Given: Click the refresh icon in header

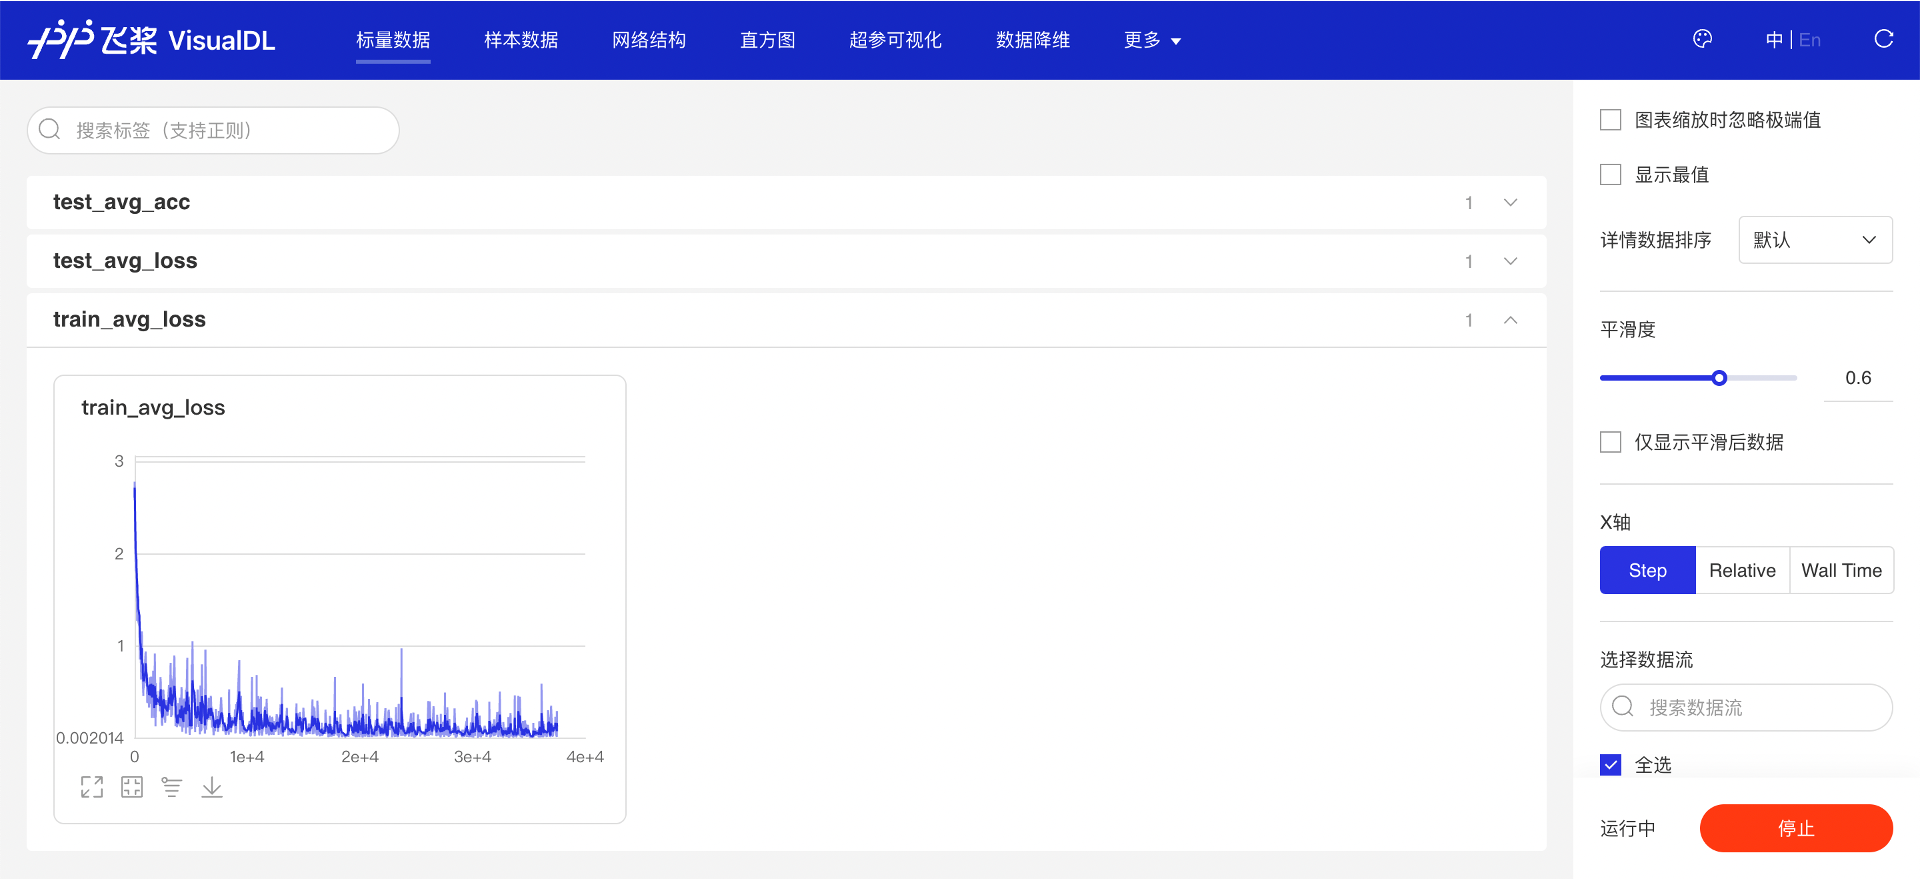Looking at the screenshot, I should [x=1883, y=40].
